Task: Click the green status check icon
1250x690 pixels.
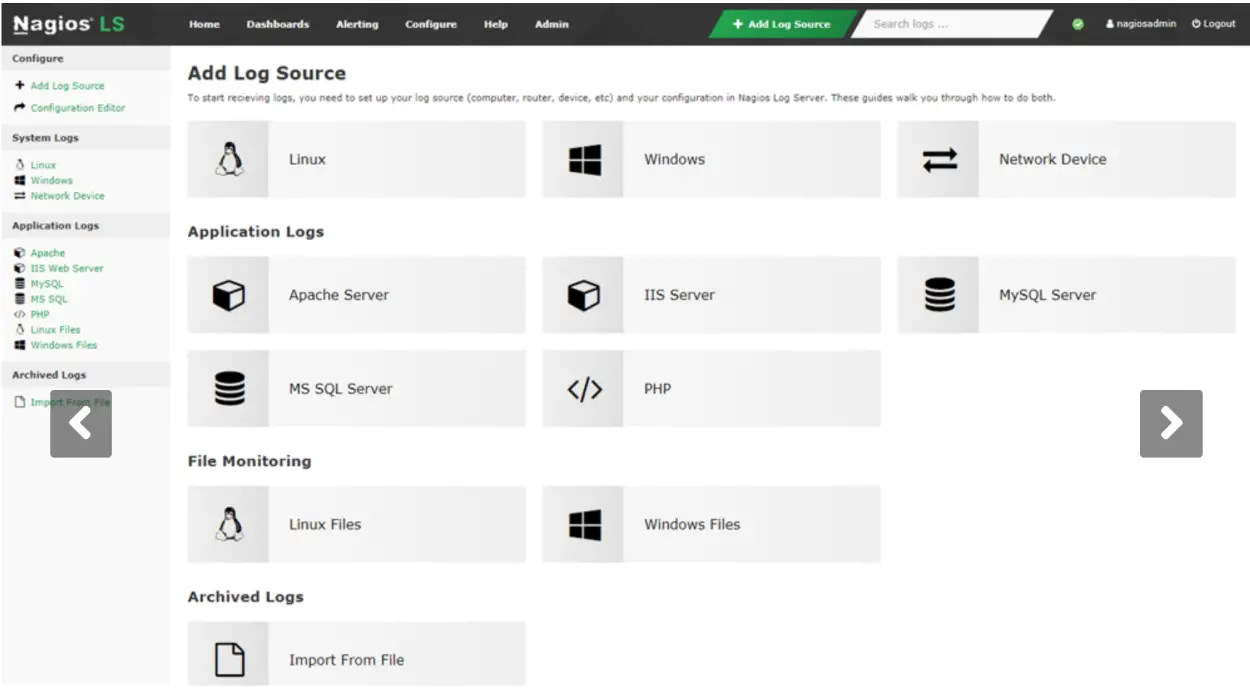Action: click(x=1078, y=25)
